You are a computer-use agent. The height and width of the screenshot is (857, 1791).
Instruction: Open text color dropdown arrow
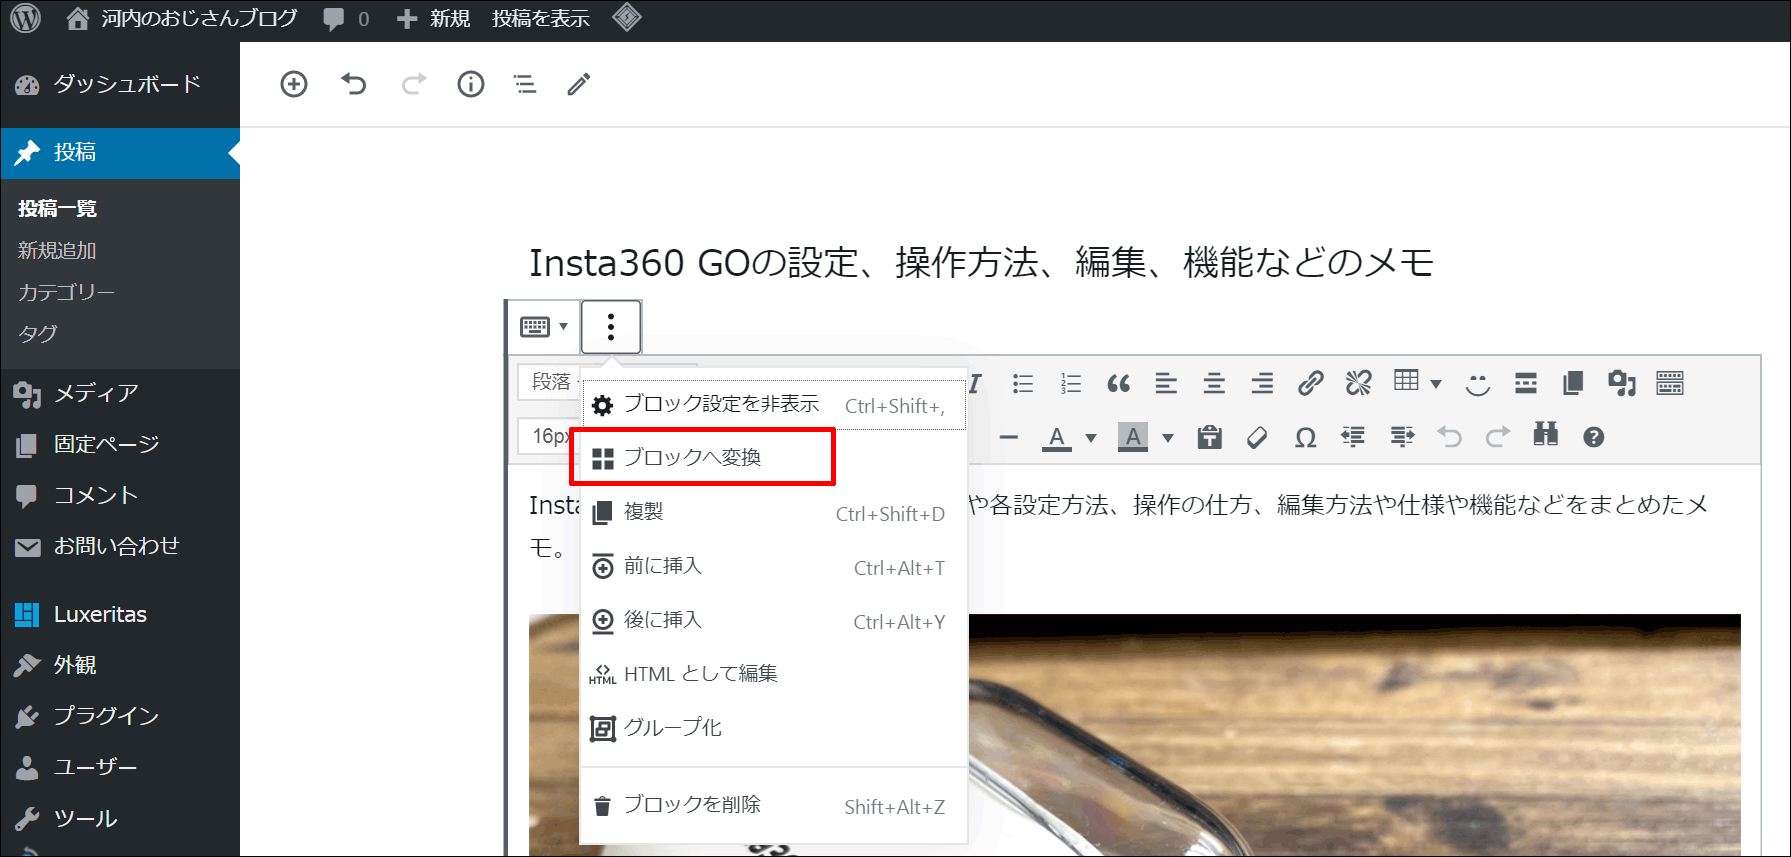1091,438
